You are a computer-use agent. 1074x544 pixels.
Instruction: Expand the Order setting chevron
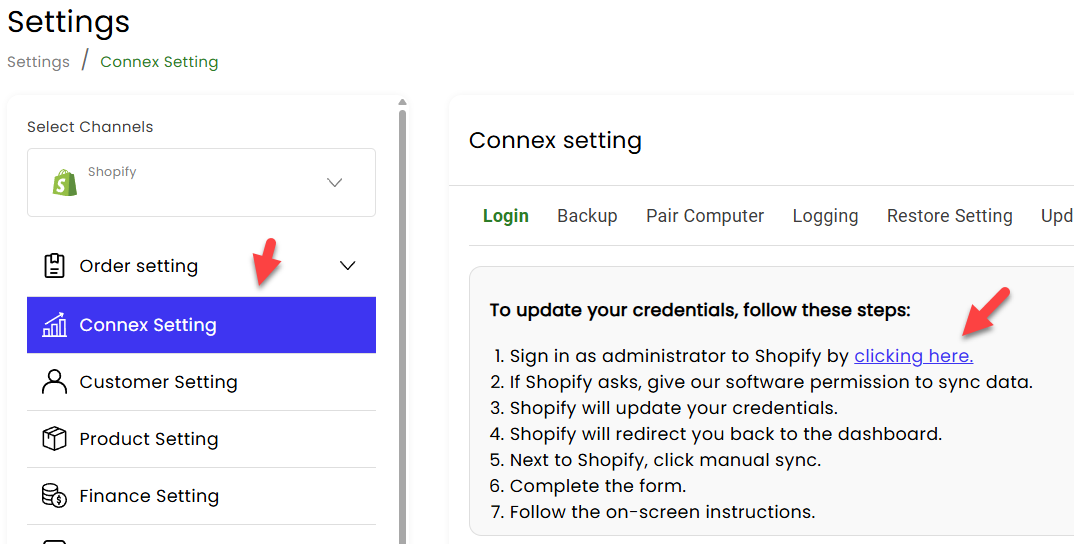point(348,266)
